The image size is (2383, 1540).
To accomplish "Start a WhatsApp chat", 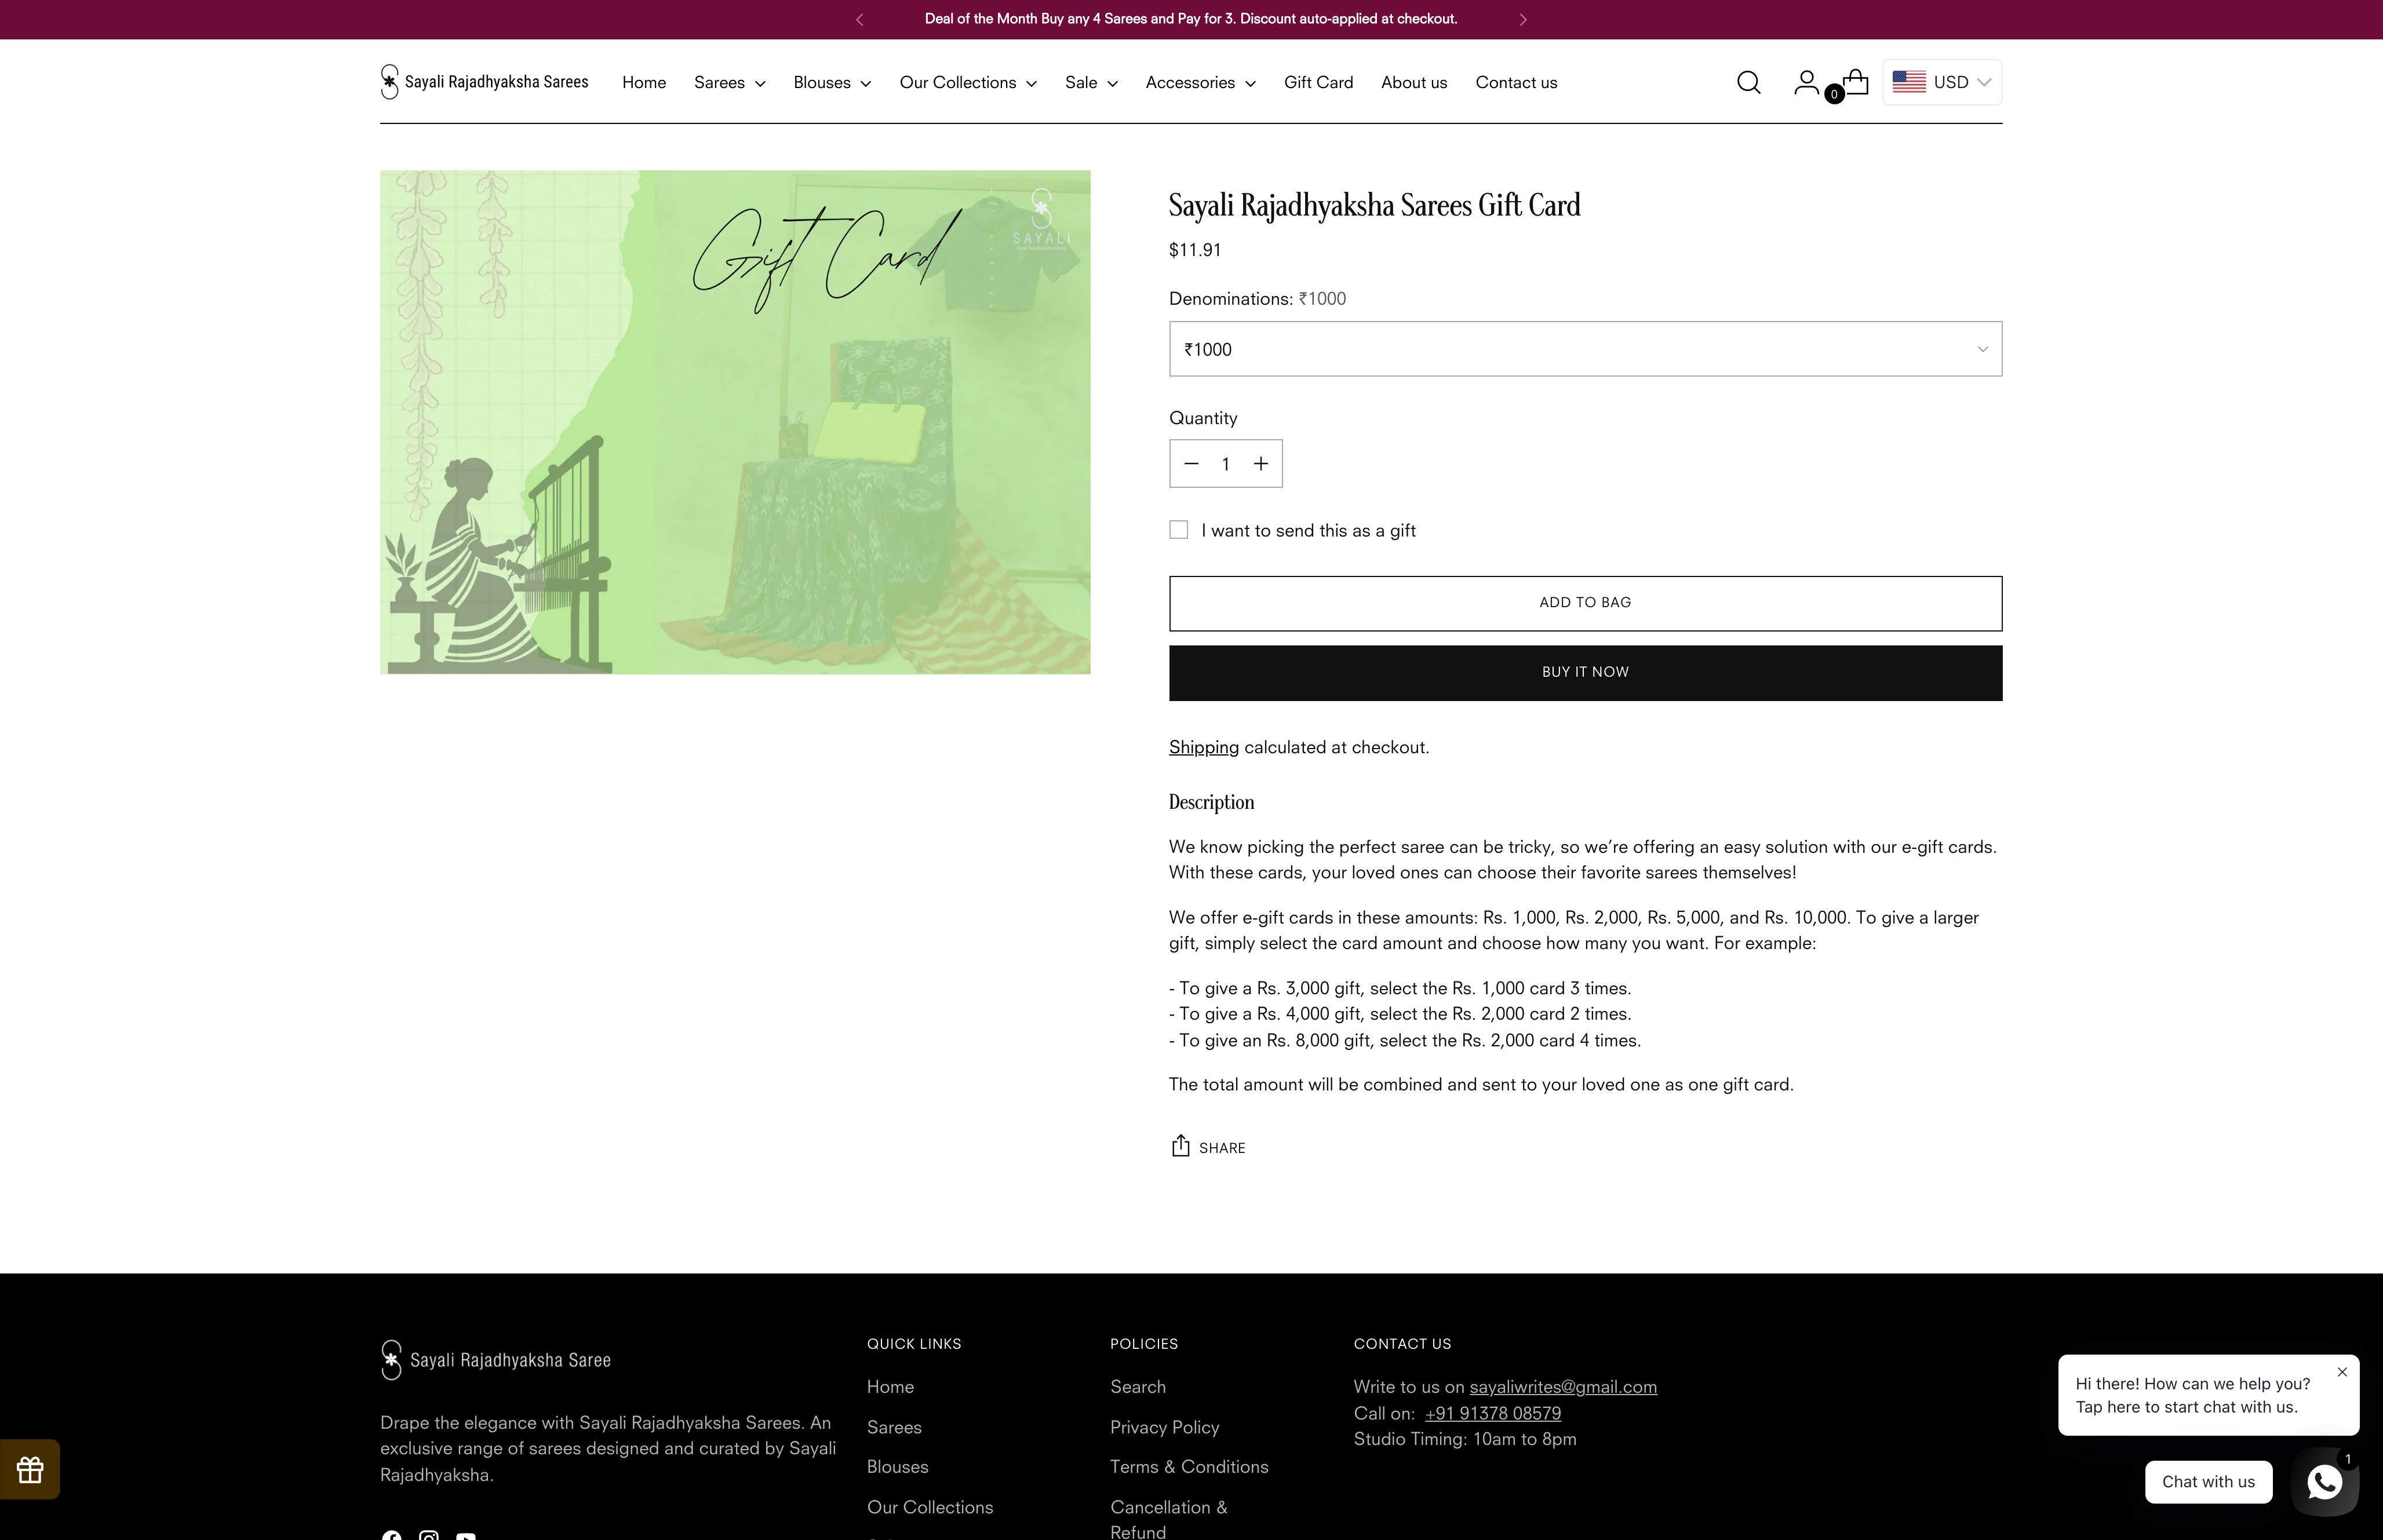I will tap(2324, 1482).
